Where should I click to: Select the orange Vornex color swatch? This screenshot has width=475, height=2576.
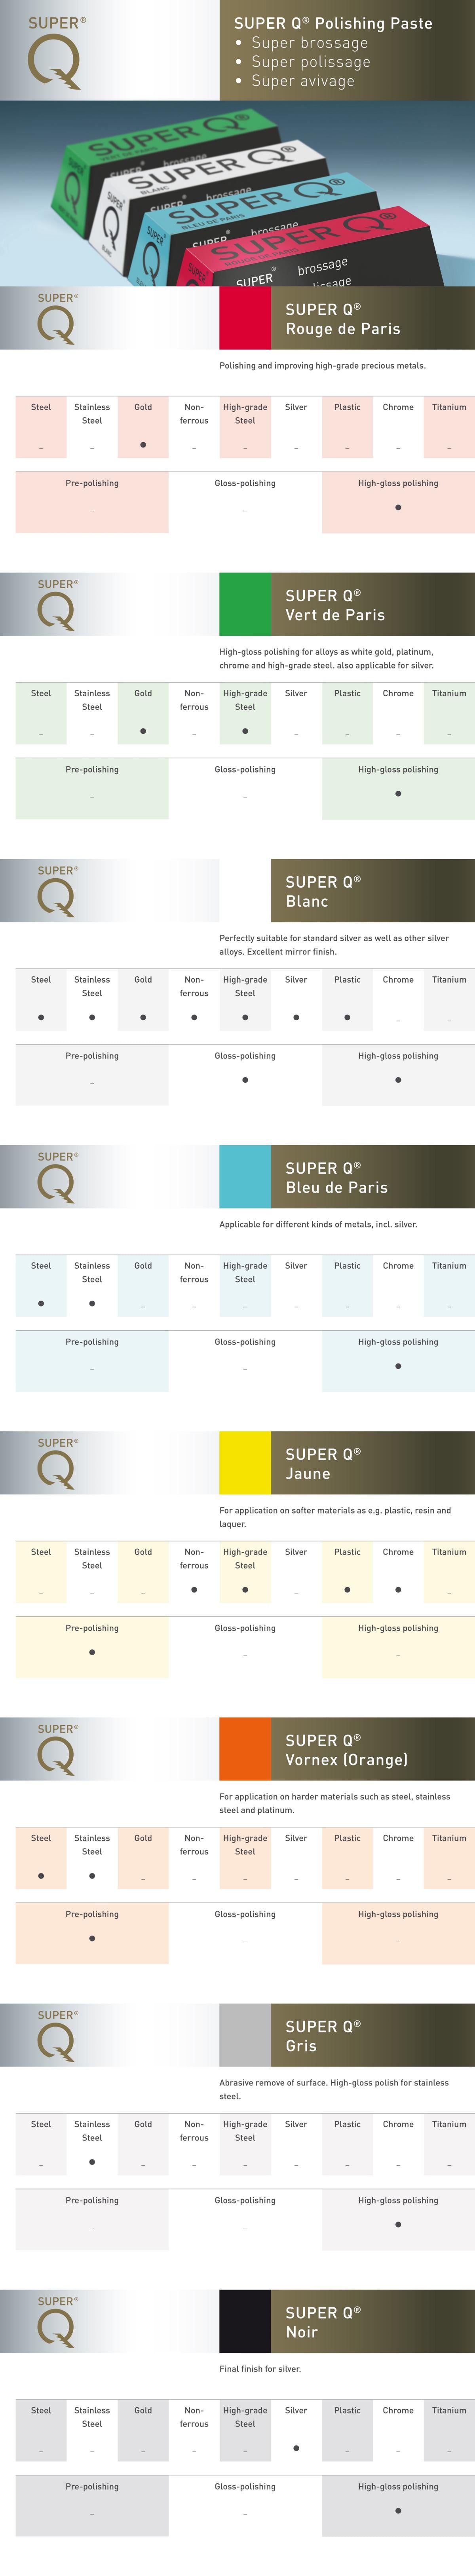coord(245,1748)
